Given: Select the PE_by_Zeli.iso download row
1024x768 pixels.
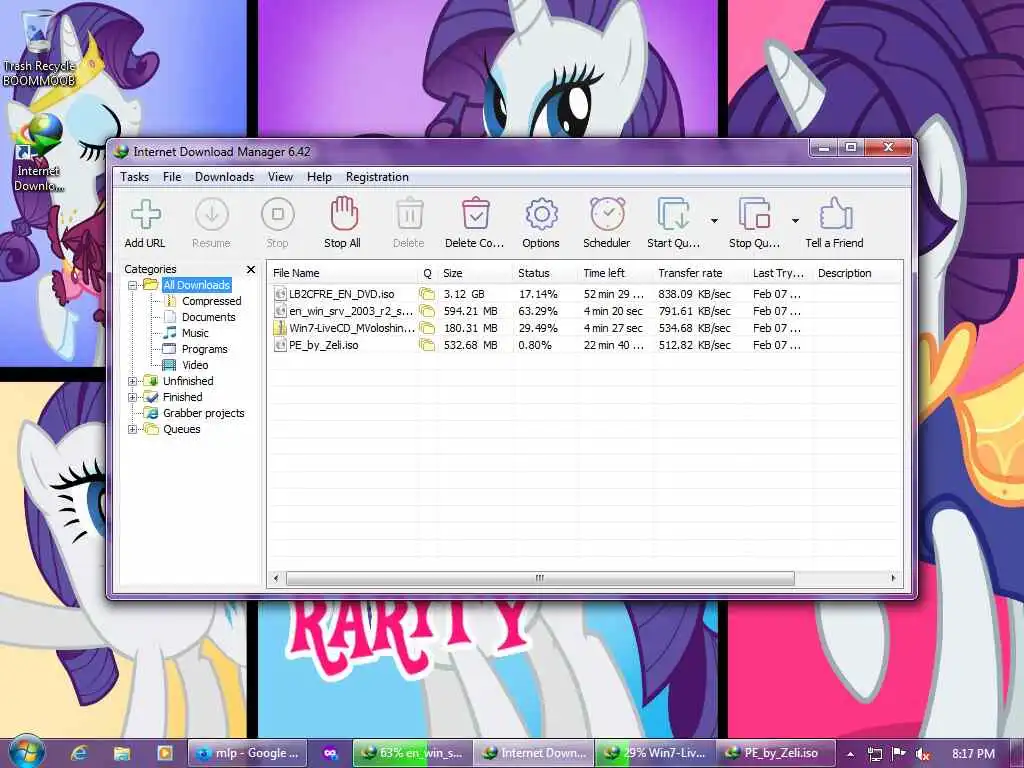Looking at the screenshot, I should pyautogui.click(x=586, y=345).
